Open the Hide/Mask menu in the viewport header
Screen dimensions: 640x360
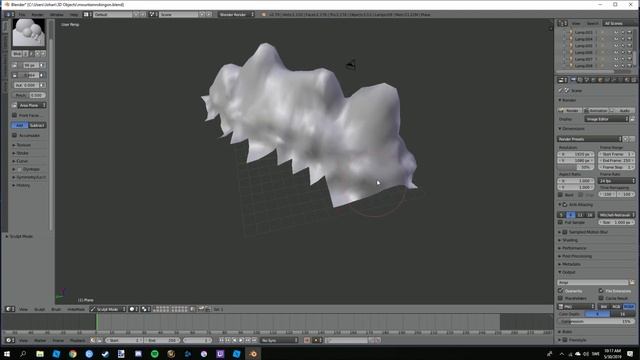(76, 309)
